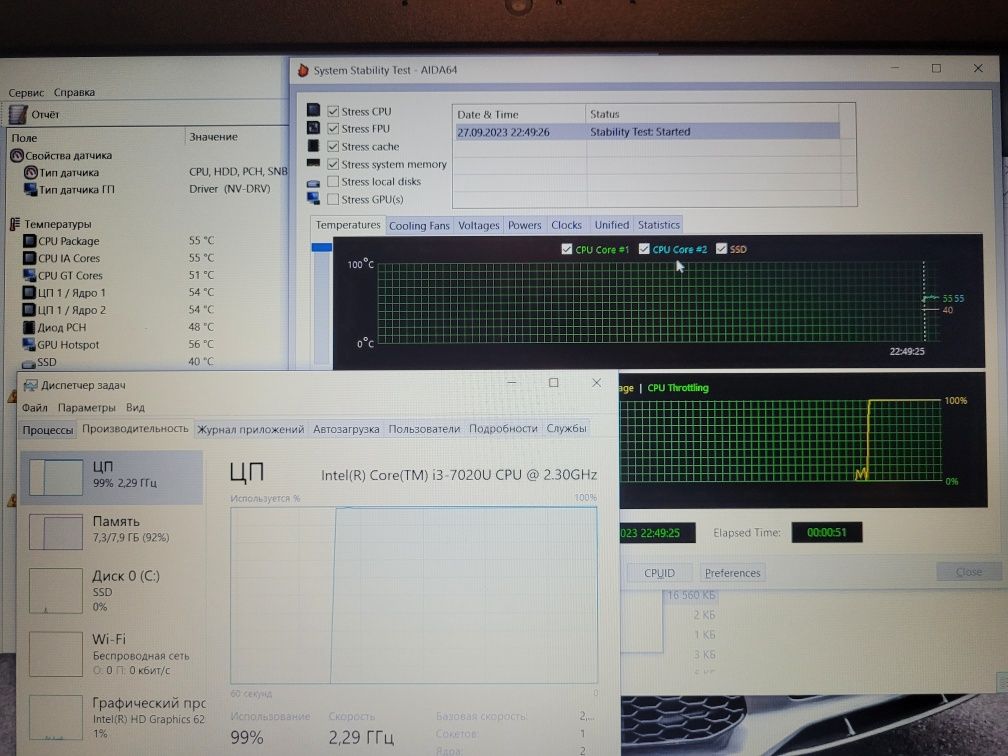Switch to the Процессы tab

coord(48,429)
